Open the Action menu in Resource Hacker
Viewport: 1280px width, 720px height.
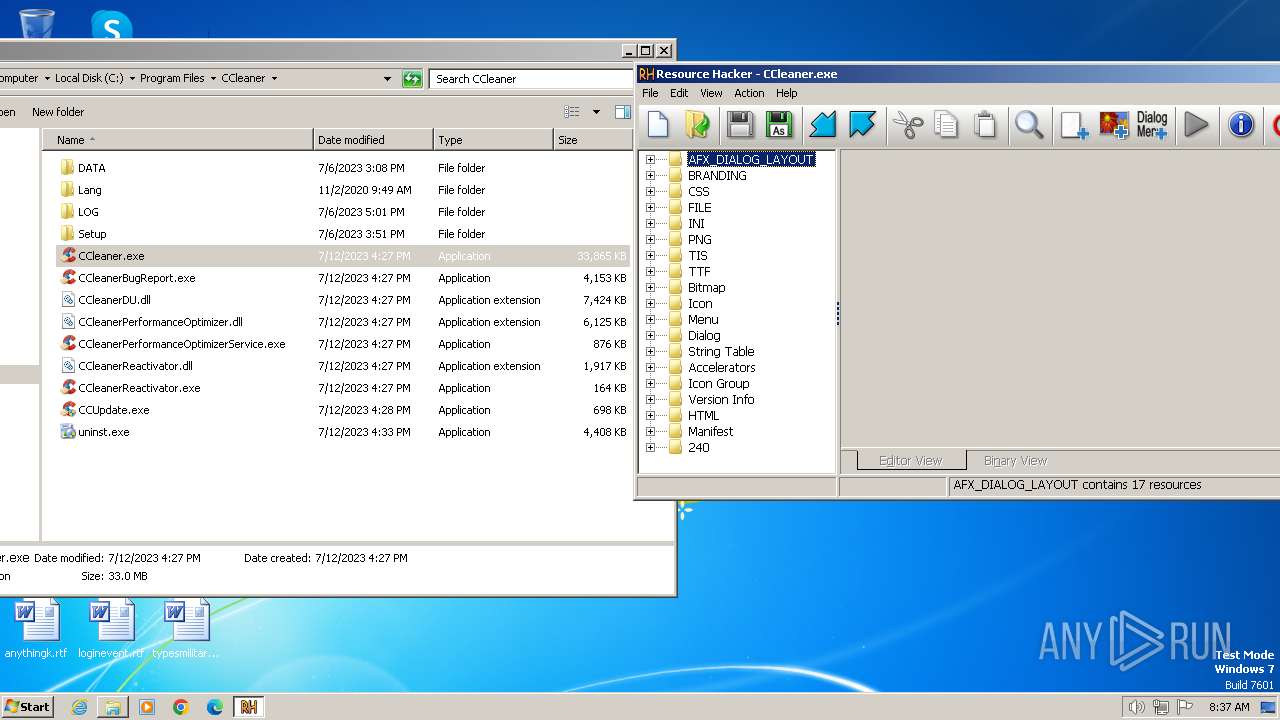tap(749, 93)
